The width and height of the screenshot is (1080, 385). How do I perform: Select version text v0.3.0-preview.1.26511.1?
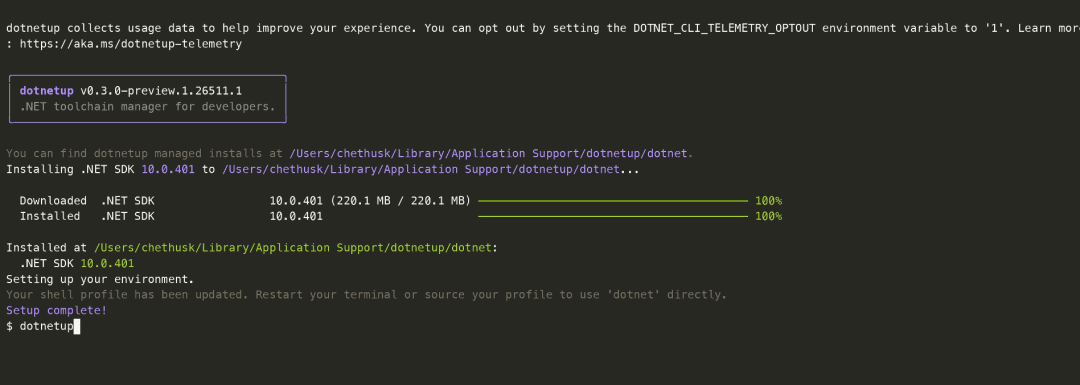pyautogui.click(x=161, y=91)
